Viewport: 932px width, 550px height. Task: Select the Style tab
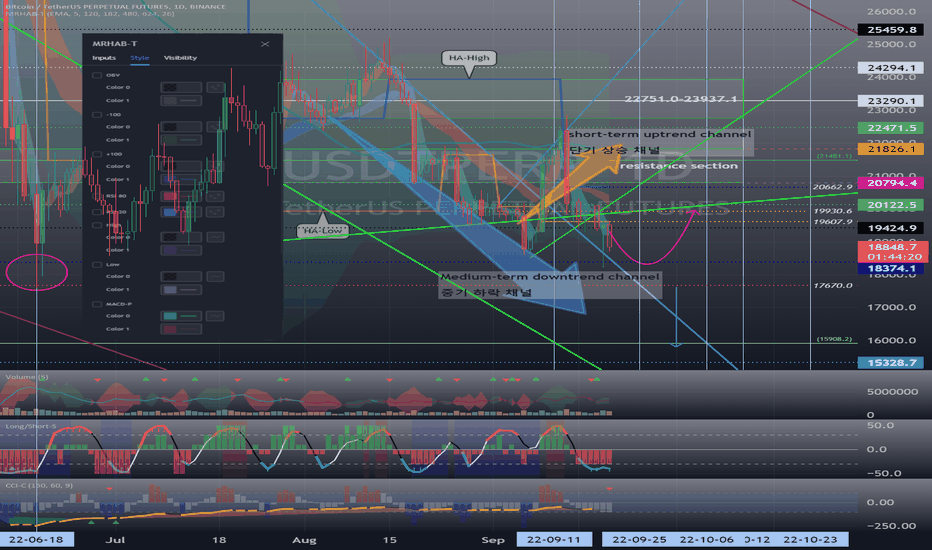[140, 58]
